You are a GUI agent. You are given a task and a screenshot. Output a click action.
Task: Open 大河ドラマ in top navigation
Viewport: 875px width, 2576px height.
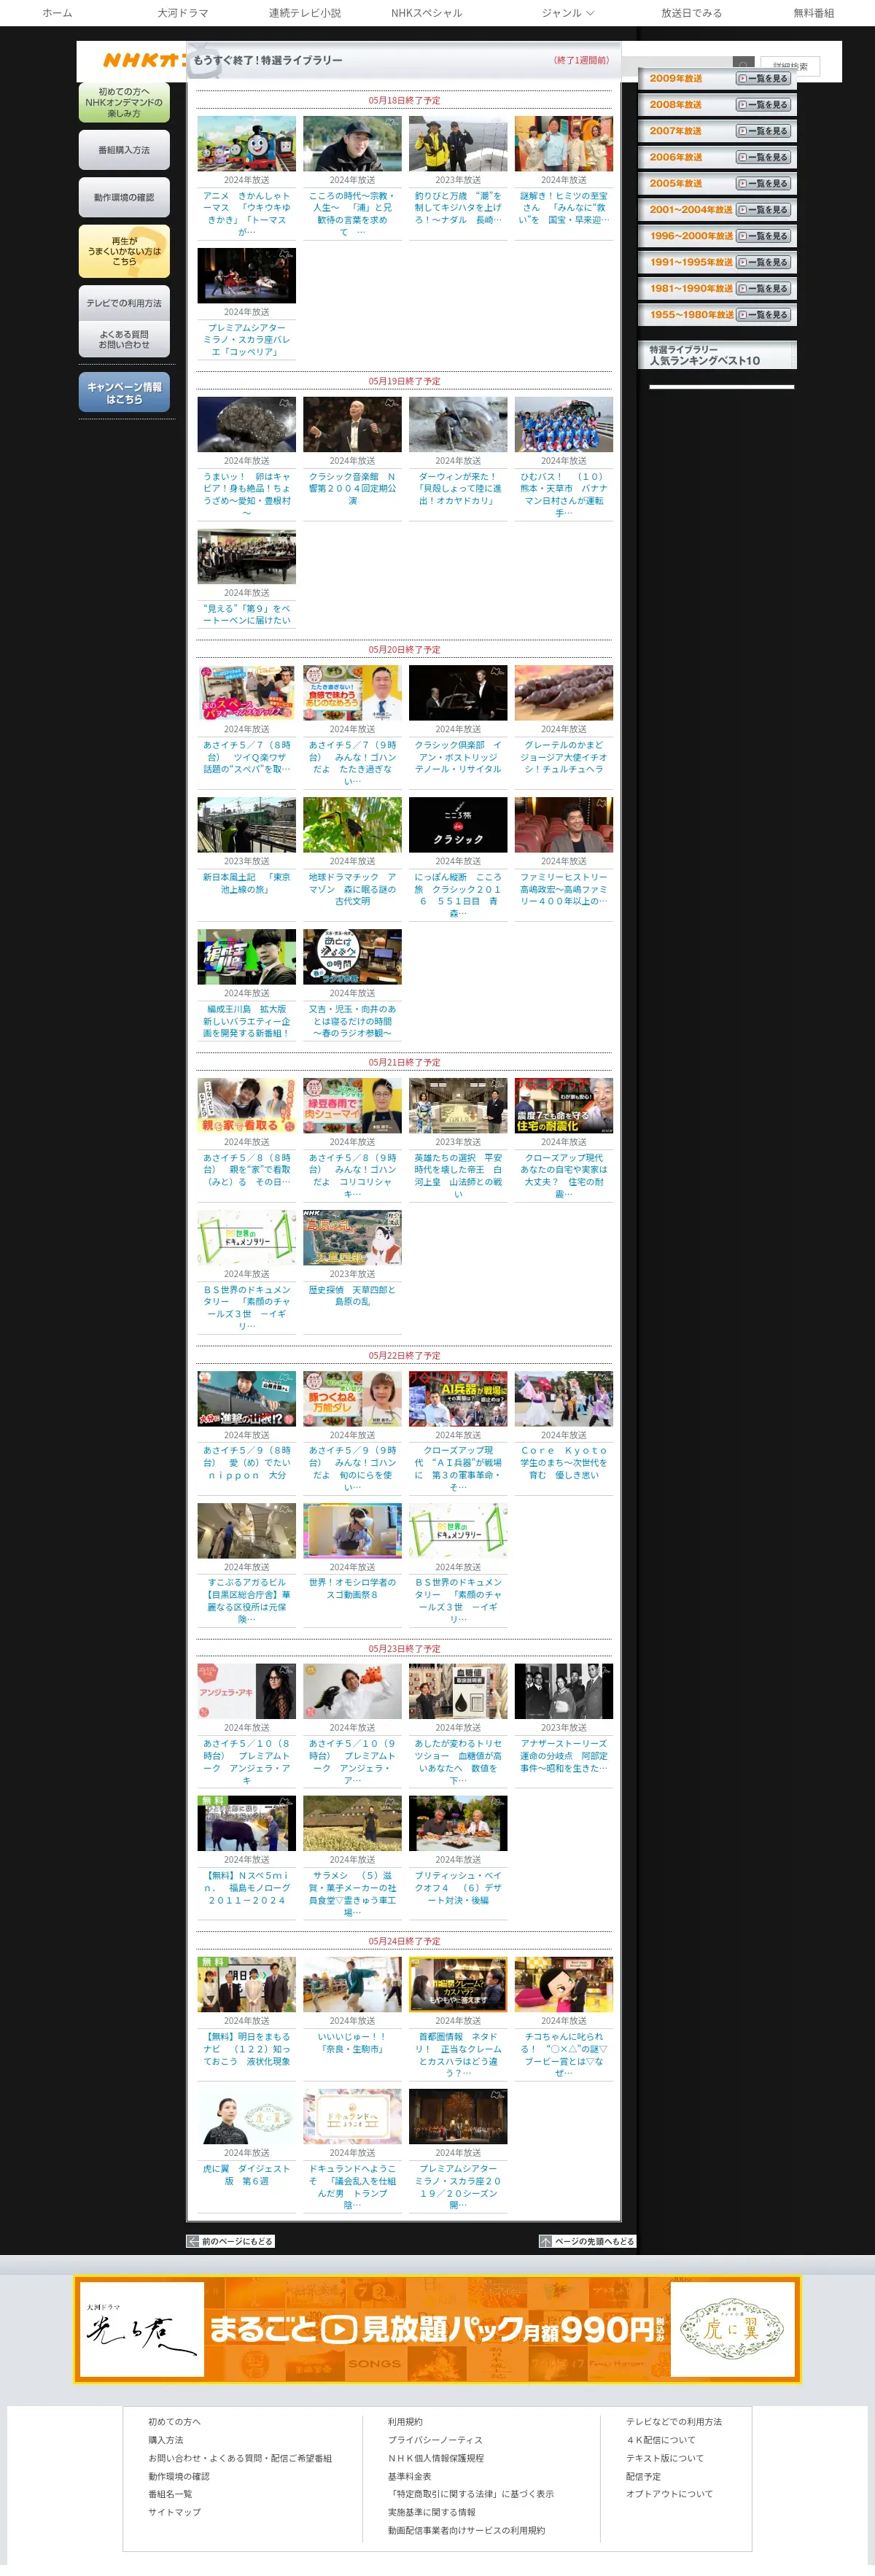[x=183, y=13]
